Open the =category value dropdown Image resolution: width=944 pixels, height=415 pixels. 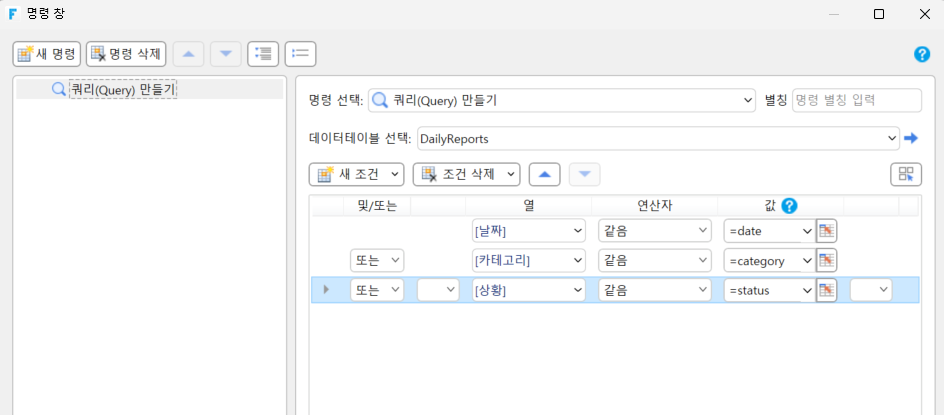769,260
